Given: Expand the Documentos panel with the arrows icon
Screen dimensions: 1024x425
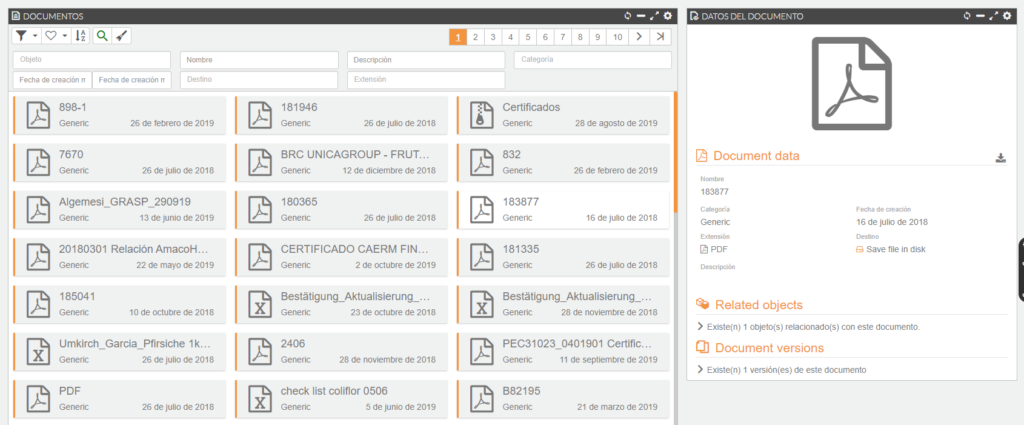Looking at the screenshot, I should click(x=654, y=16).
